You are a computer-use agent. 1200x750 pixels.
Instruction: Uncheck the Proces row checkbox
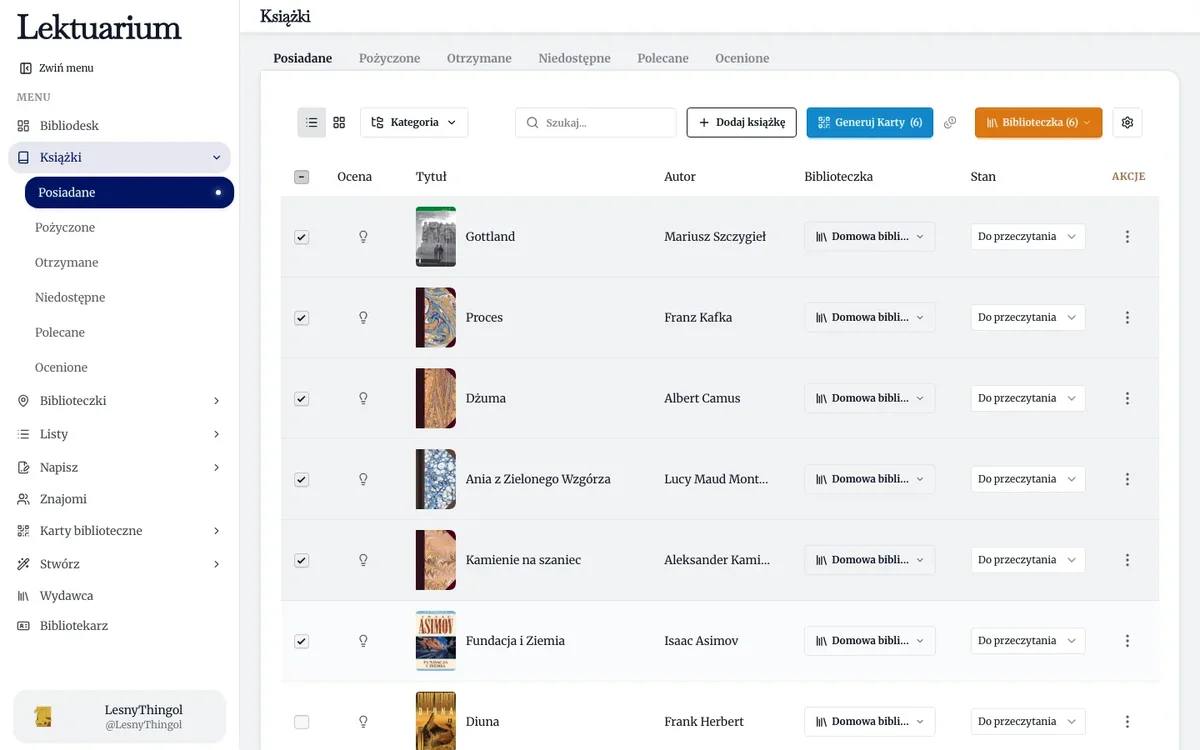(x=302, y=318)
